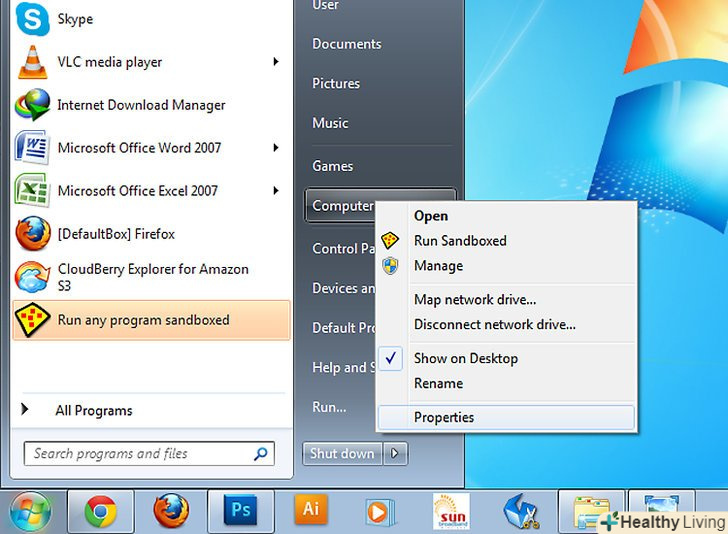Open Games in the Start menu
728x534 pixels.
click(332, 166)
